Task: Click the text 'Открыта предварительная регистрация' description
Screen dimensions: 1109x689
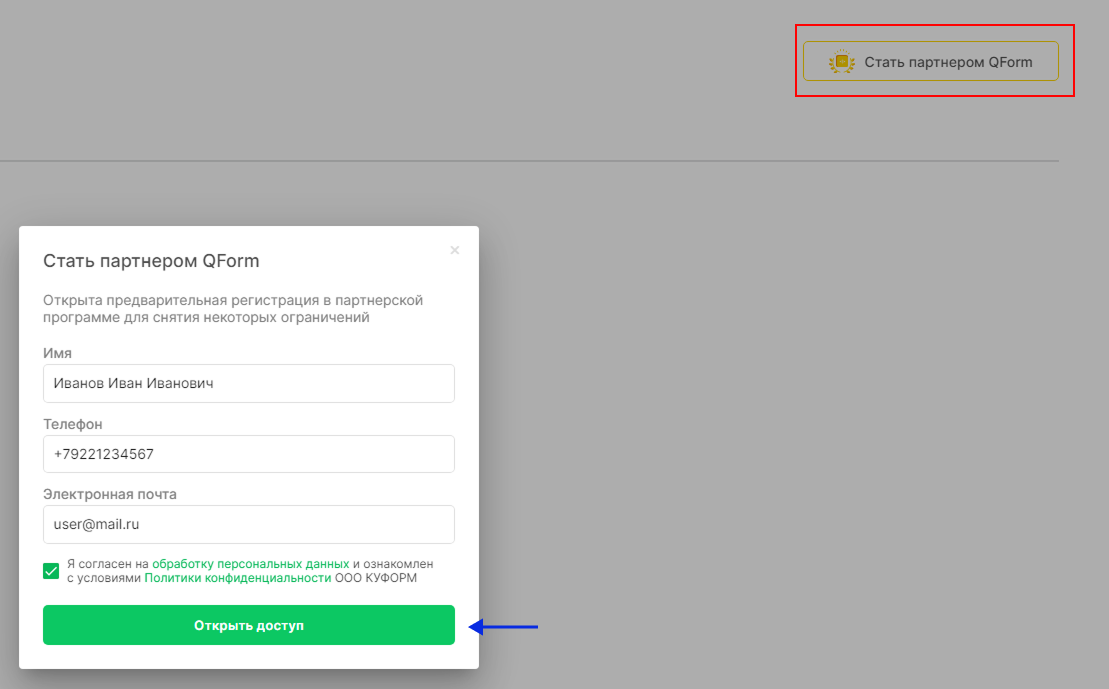Action: [233, 308]
